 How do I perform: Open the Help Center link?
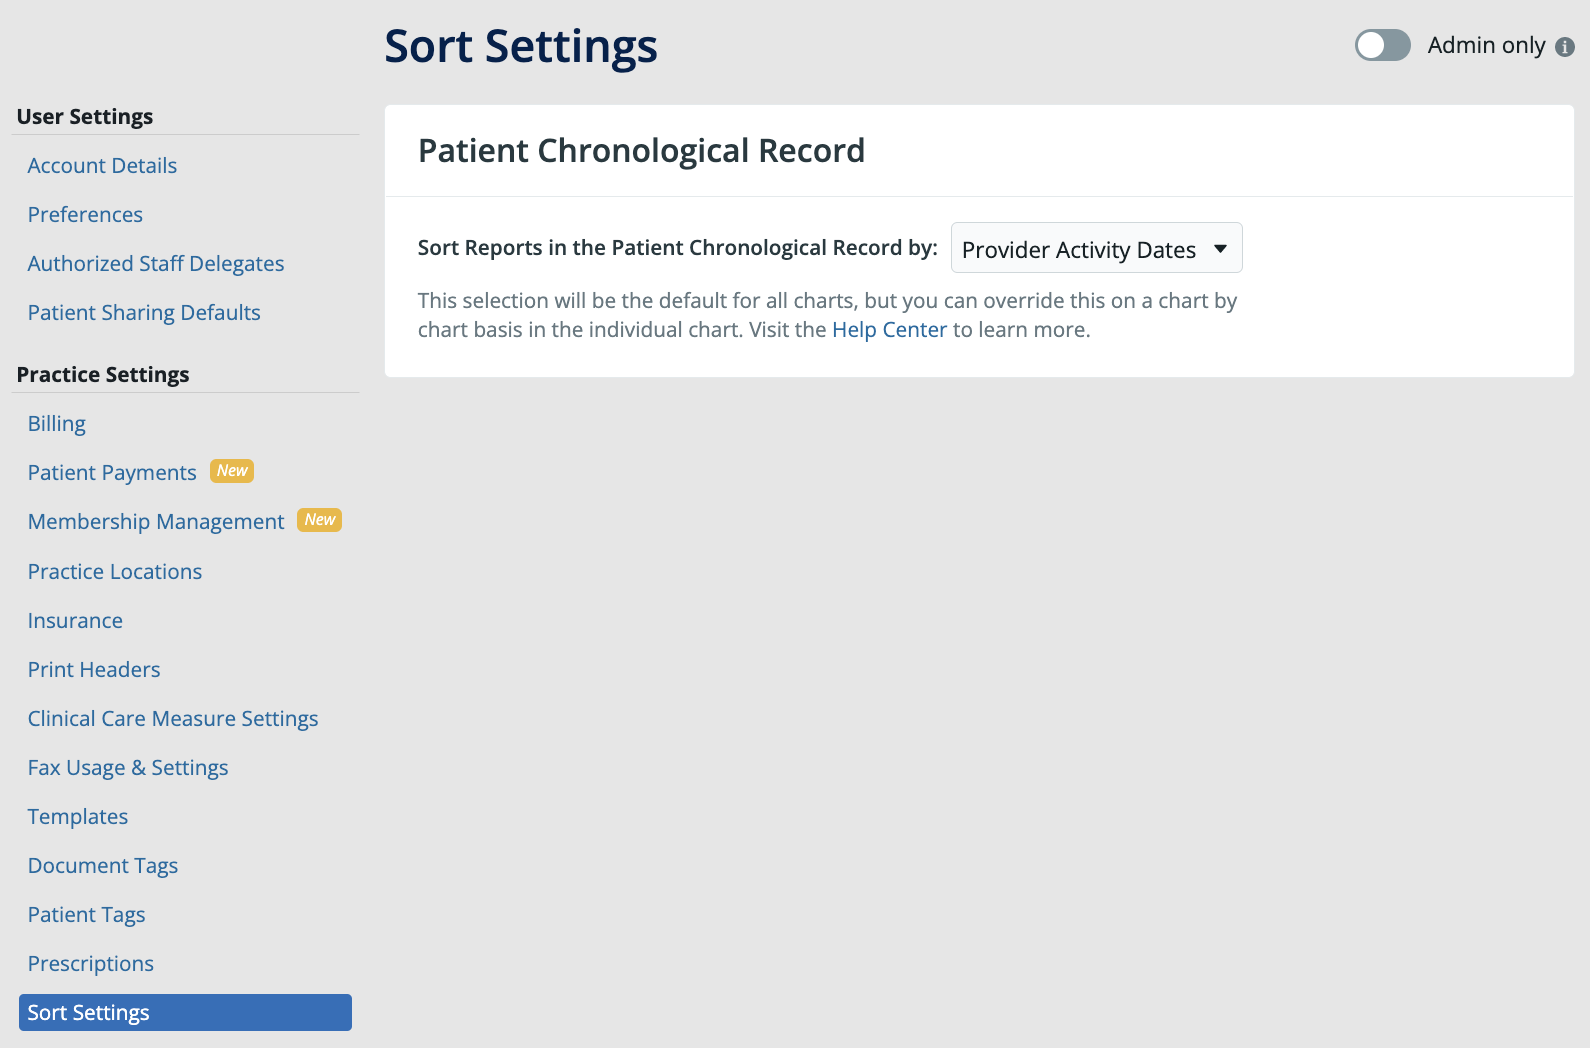(889, 329)
